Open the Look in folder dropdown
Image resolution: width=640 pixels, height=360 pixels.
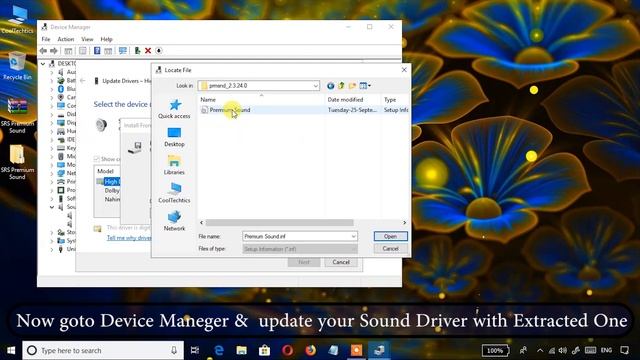click(316, 86)
